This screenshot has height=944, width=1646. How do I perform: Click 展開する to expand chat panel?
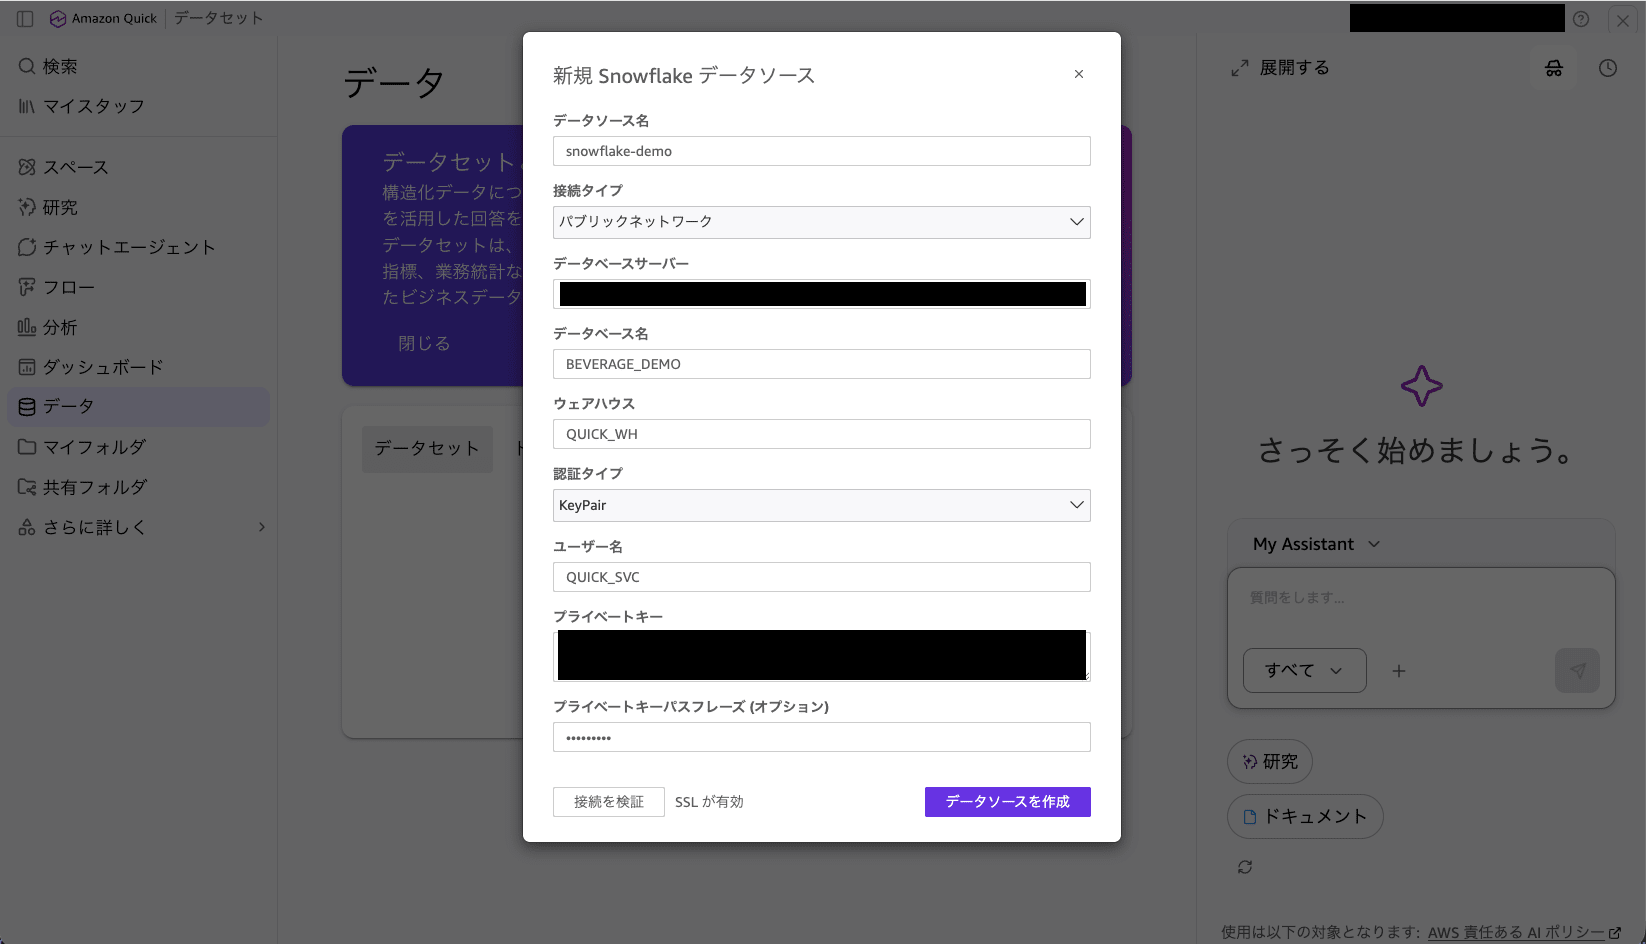1295,68
